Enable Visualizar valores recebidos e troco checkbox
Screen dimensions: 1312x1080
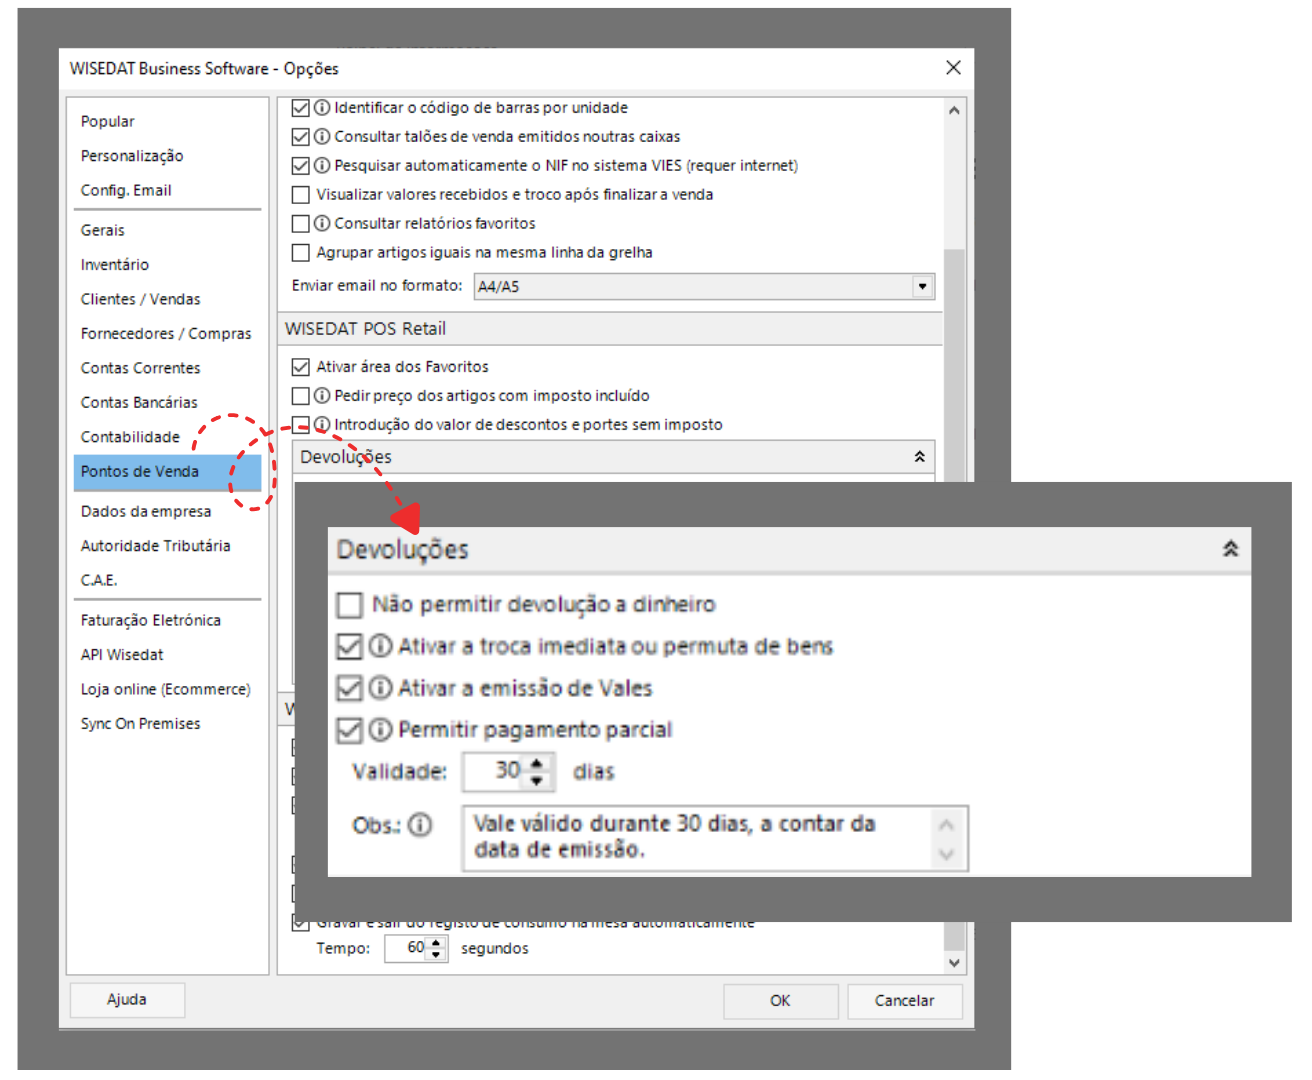(300, 195)
